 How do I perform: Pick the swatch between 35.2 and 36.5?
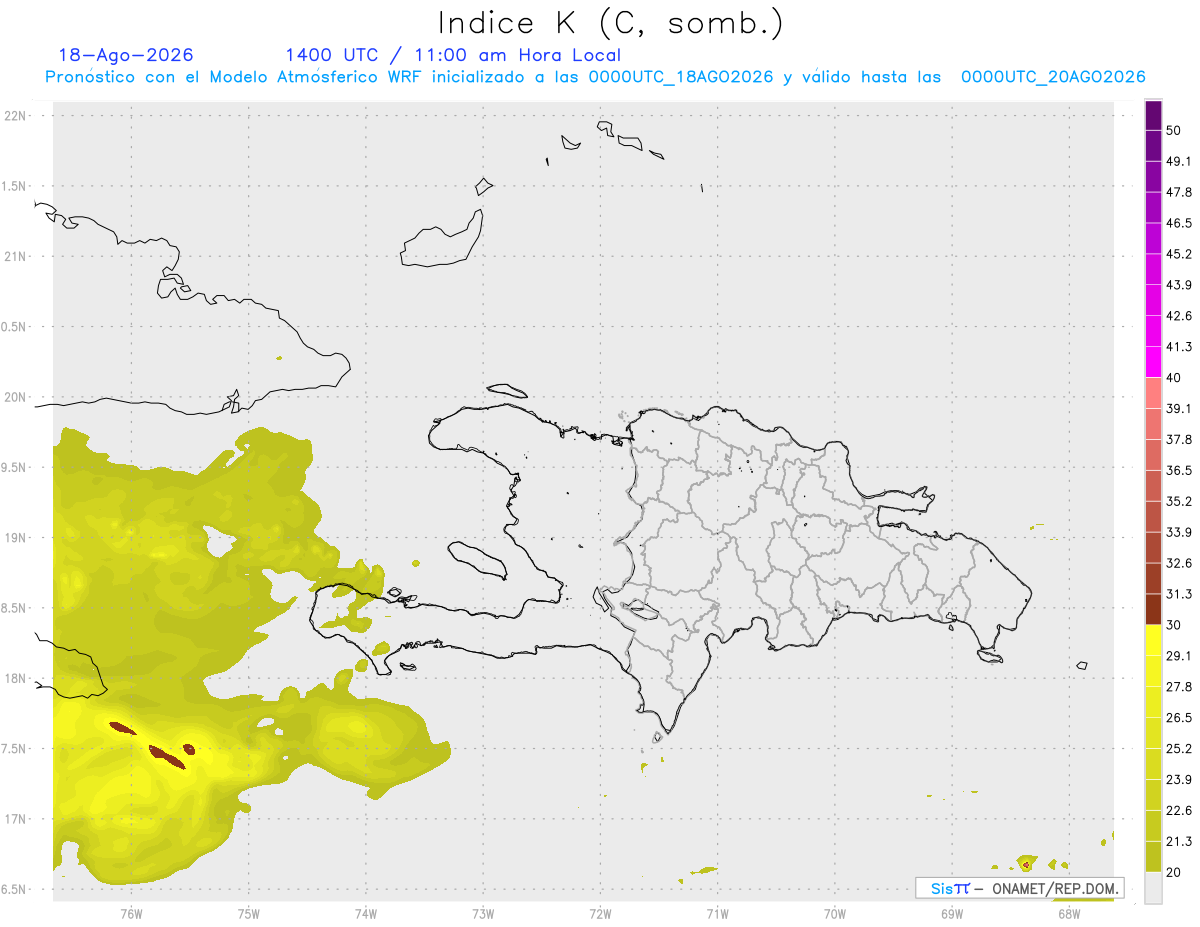click(x=1154, y=486)
